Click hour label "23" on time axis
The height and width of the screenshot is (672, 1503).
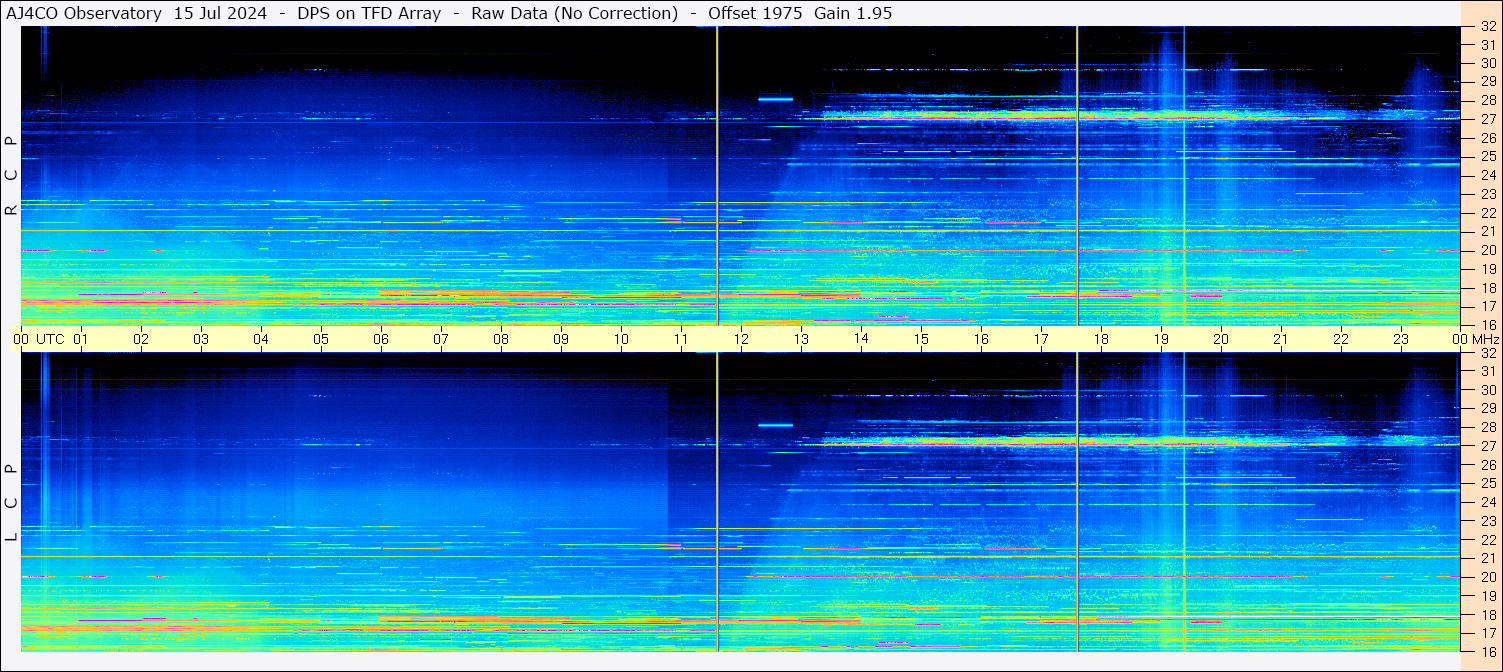[1401, 339]
